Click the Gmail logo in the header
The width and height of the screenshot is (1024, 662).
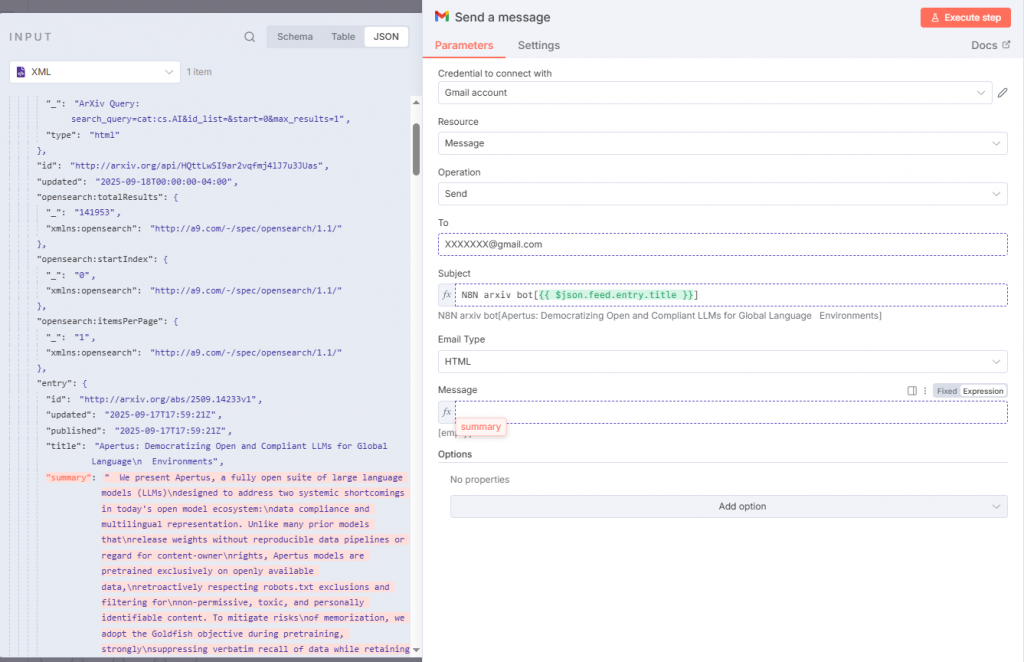tap(442, 17)
